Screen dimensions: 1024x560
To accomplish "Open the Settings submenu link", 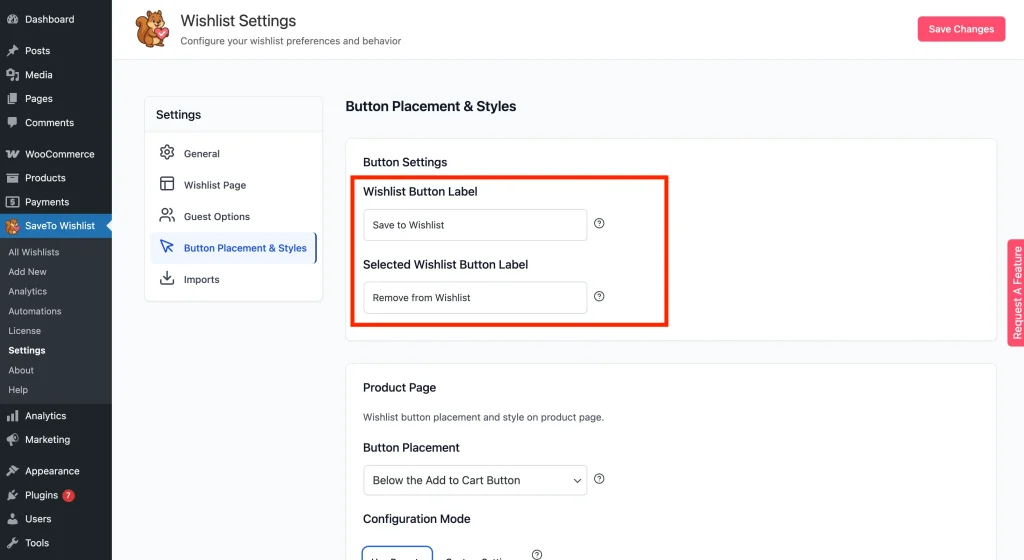I will 27,350.
